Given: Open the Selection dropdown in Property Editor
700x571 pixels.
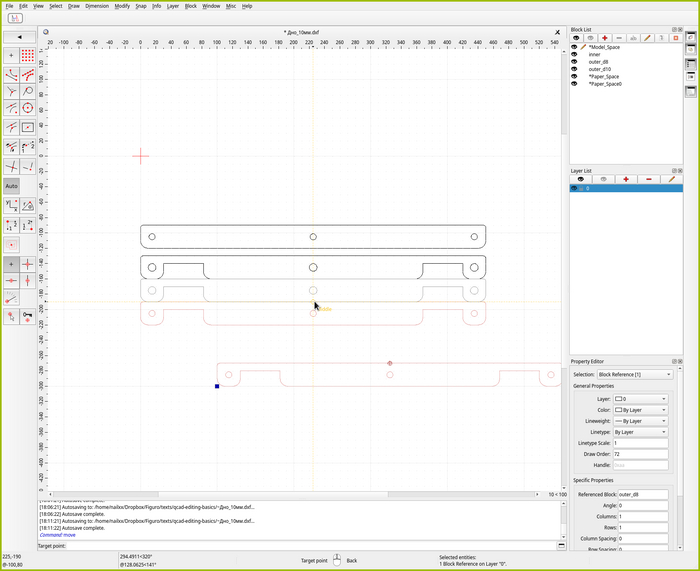Looking at the screenshot, I should pos(633,374).
